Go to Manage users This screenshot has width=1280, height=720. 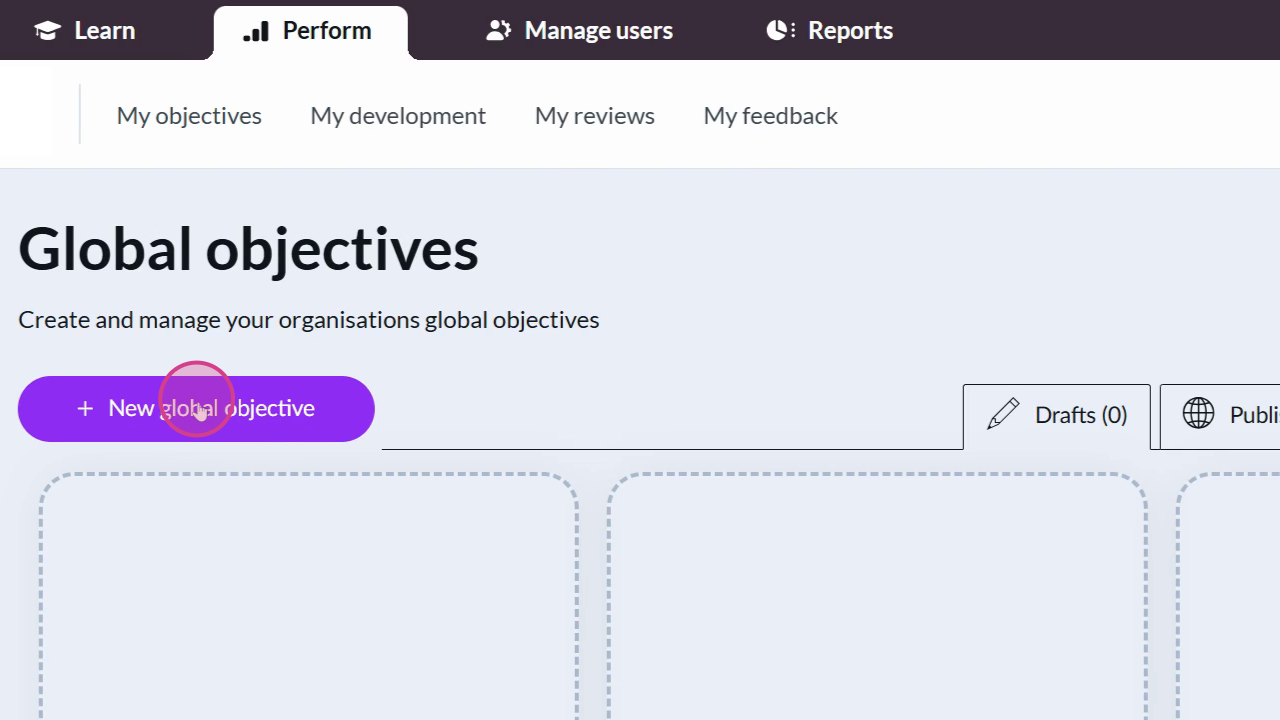(x=598, y=31)
